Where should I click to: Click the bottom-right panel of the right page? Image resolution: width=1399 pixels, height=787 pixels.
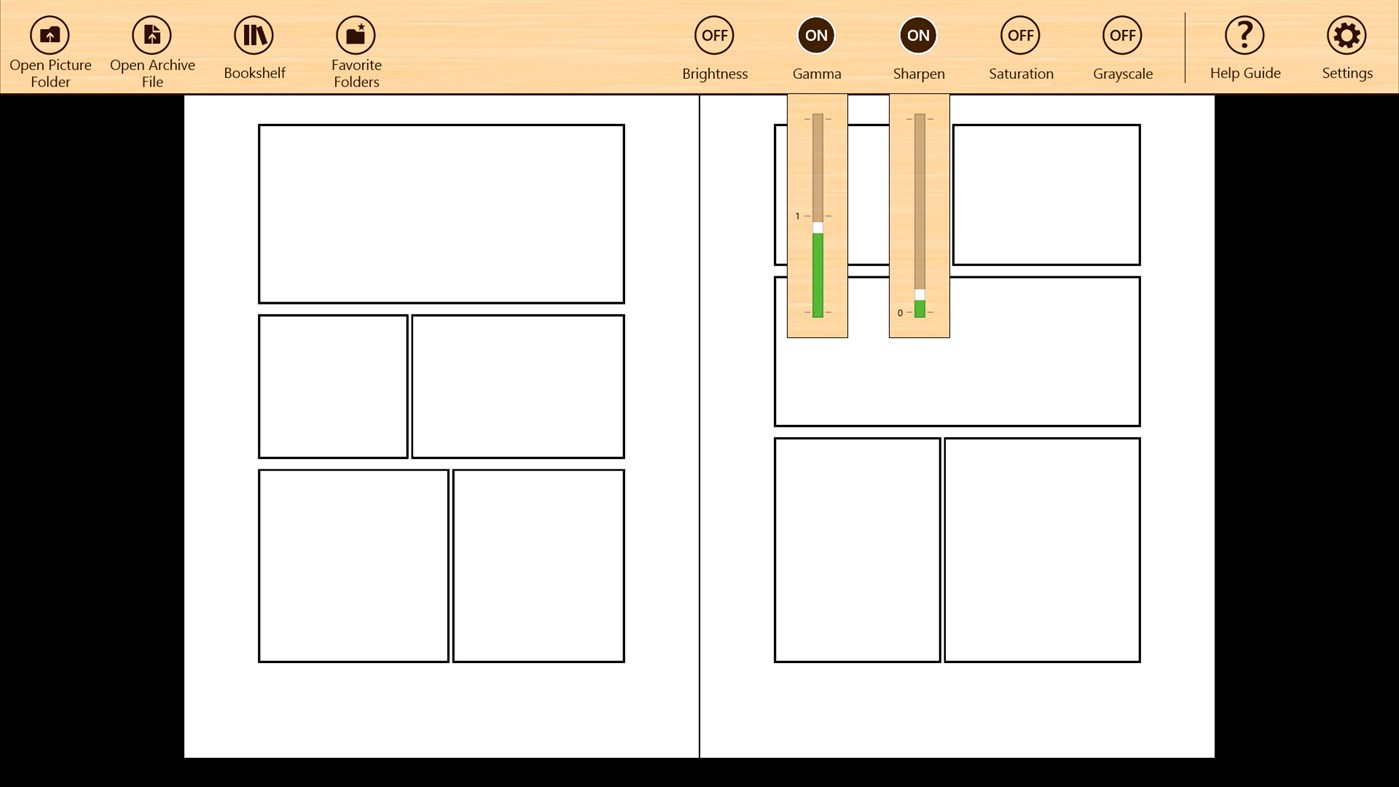click(1041, 548)
